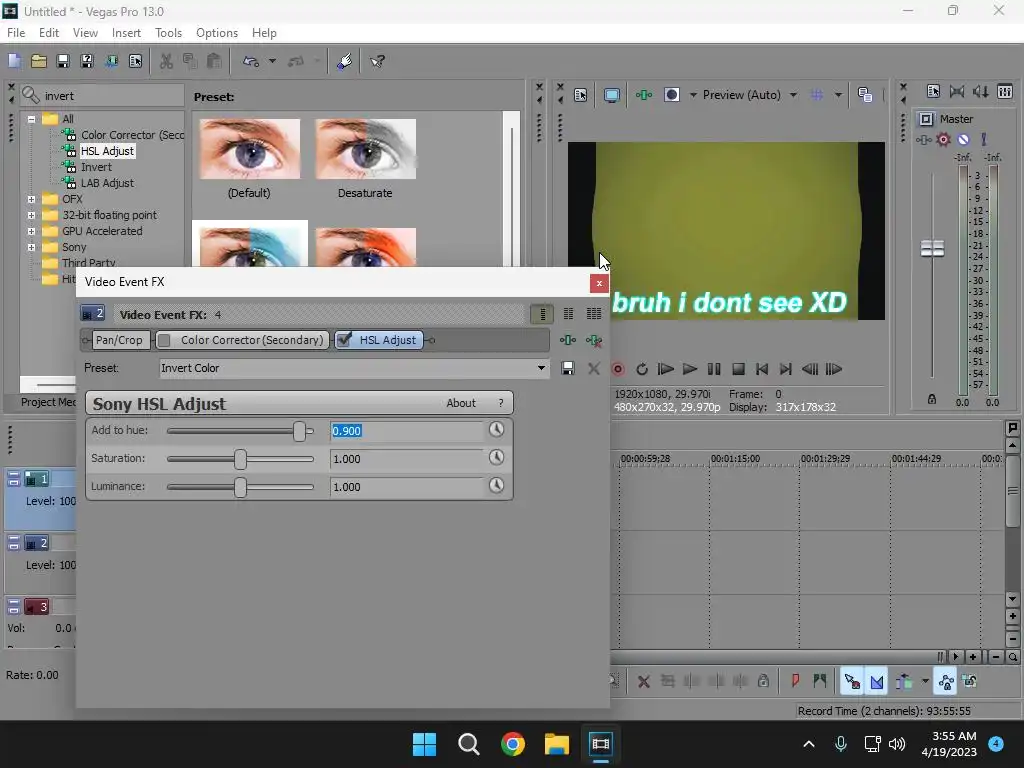The height and width of the screenshot is (768, 1024).
Task: Click the Save As icon with the question mark
Action: point(87,61)
